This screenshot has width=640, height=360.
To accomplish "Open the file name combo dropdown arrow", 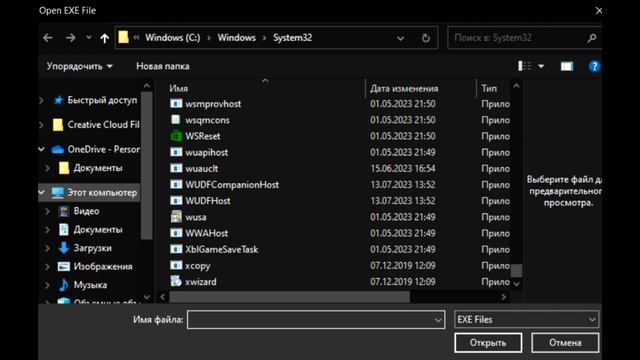I will point(438,320).
